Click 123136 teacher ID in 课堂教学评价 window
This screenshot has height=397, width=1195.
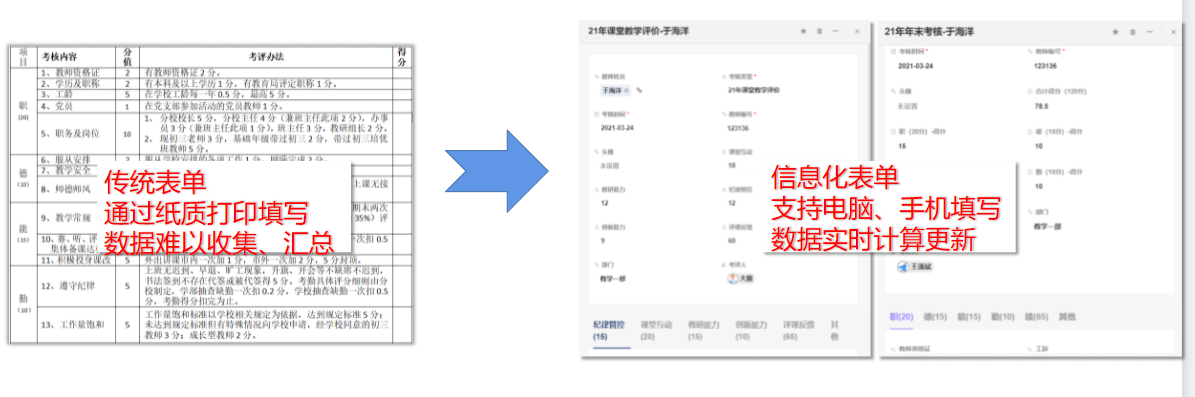click(739, 127)
